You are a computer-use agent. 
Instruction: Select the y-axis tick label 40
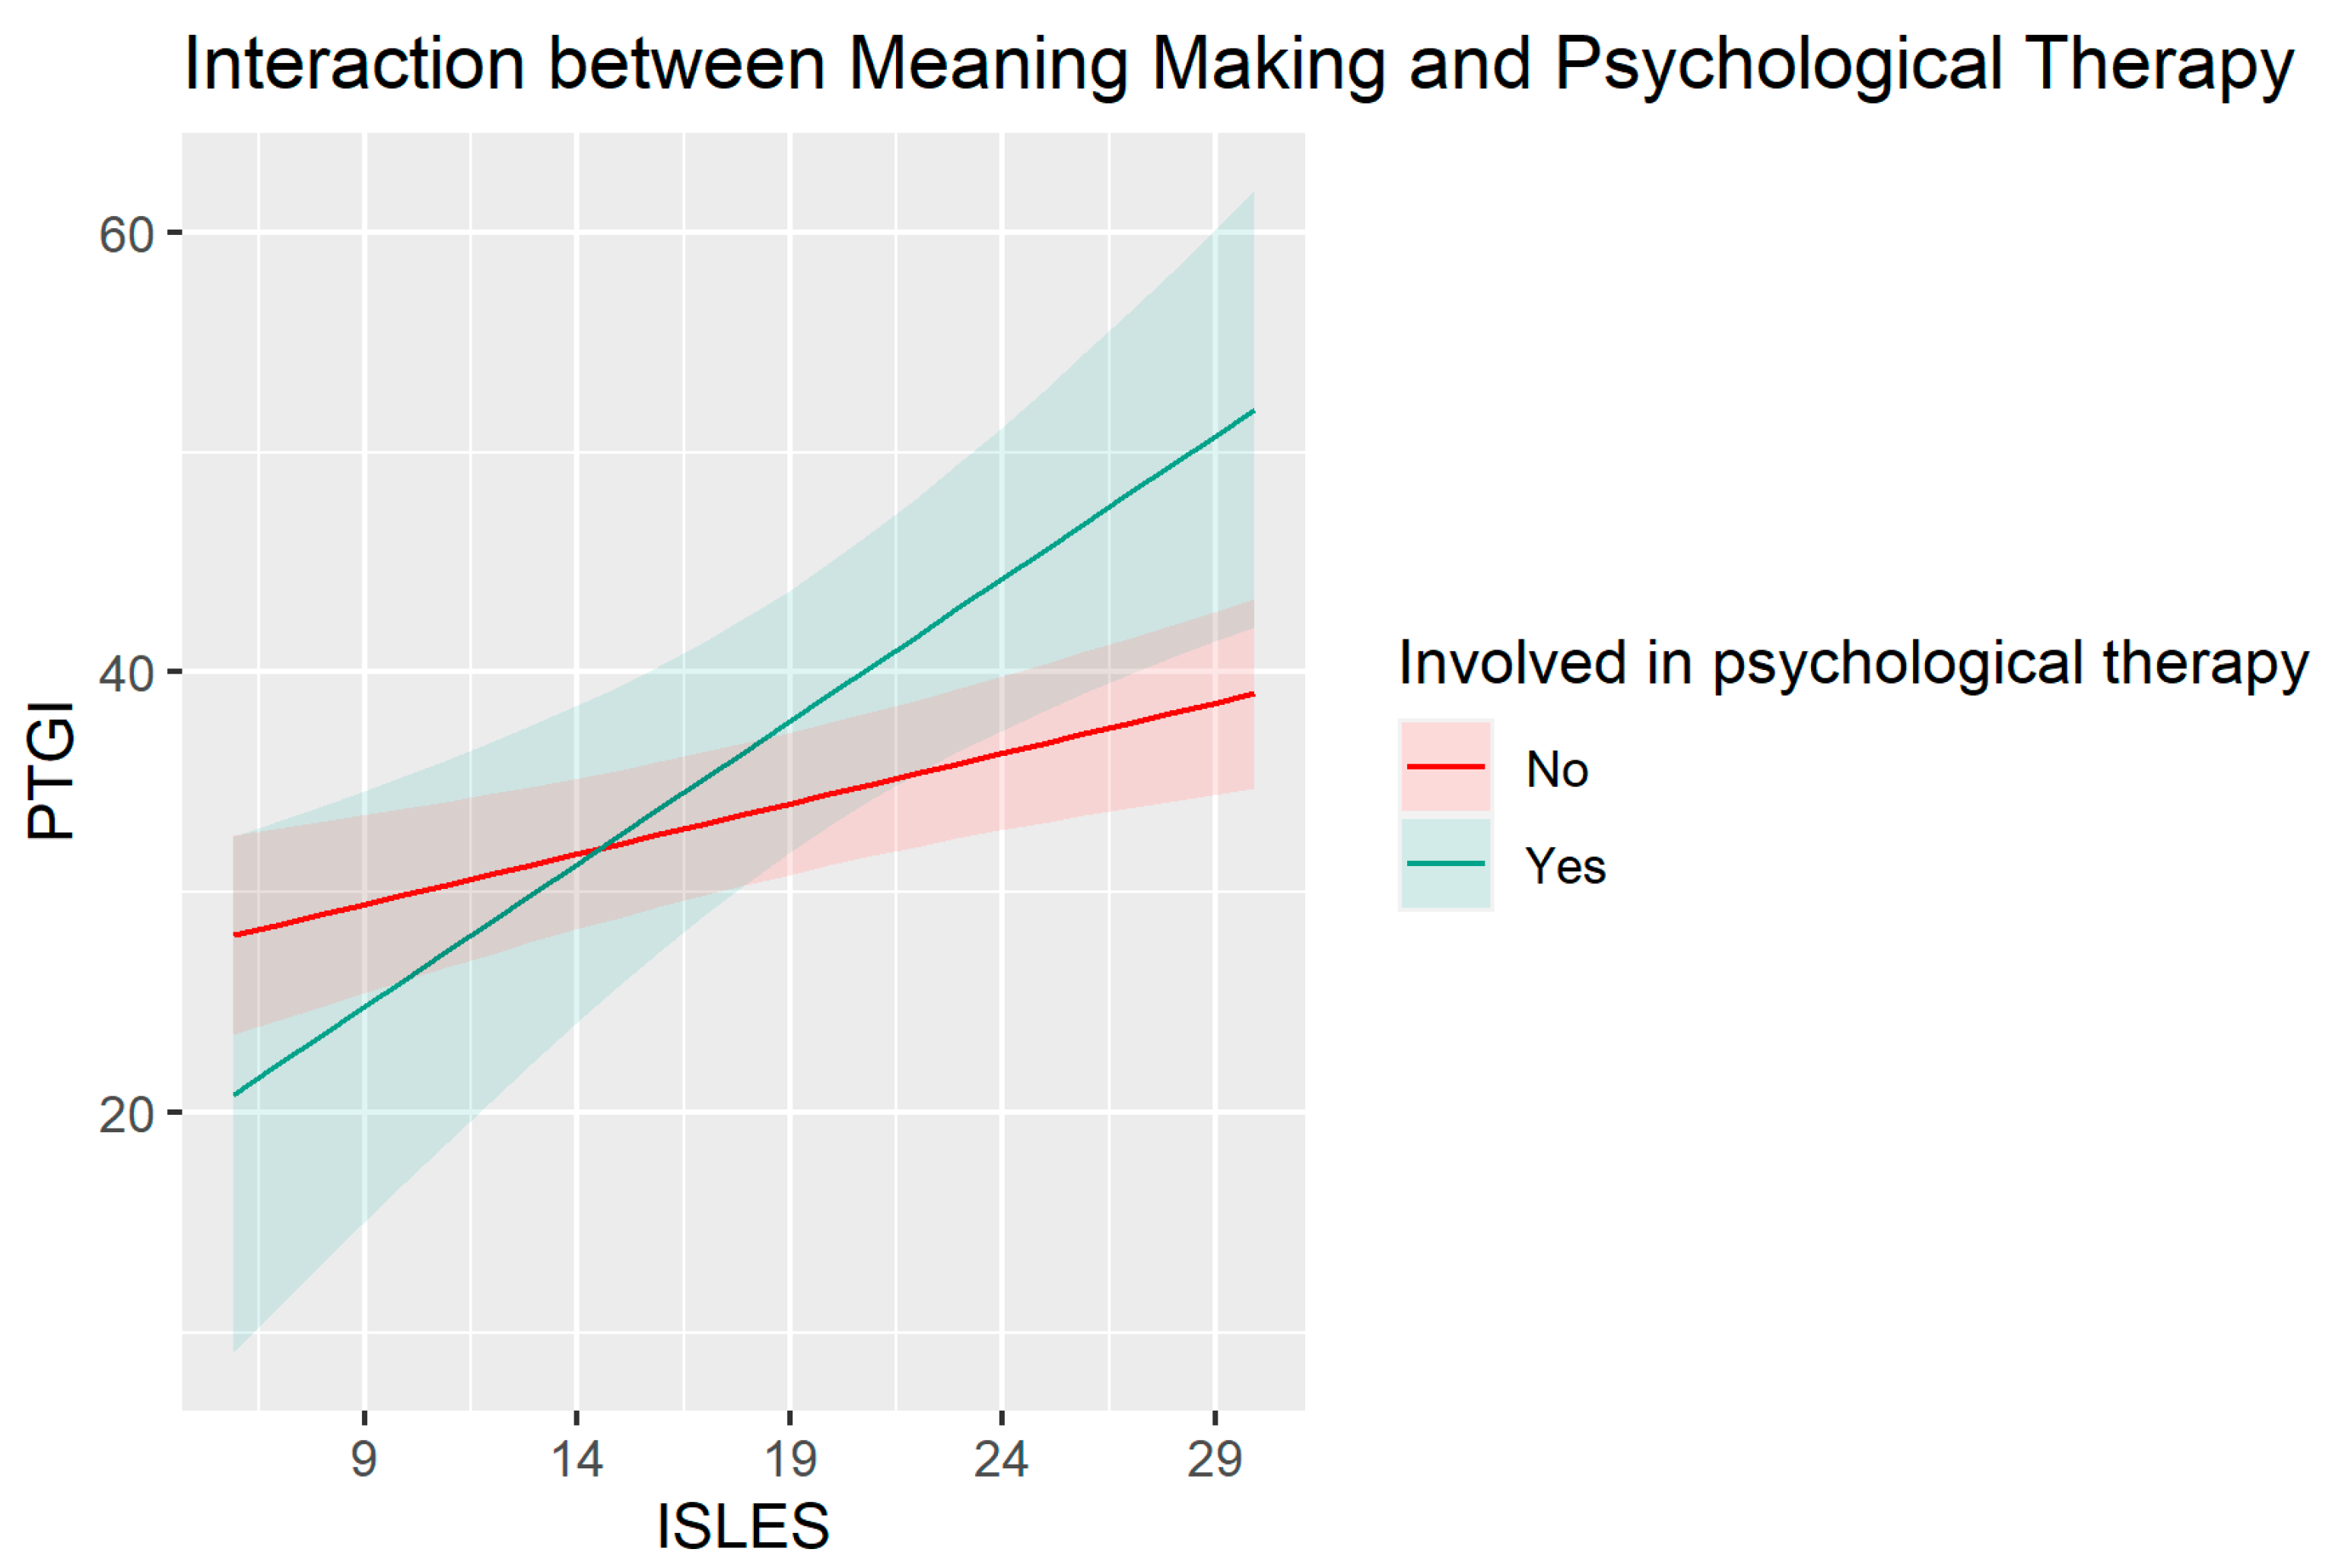click(126, 674)
